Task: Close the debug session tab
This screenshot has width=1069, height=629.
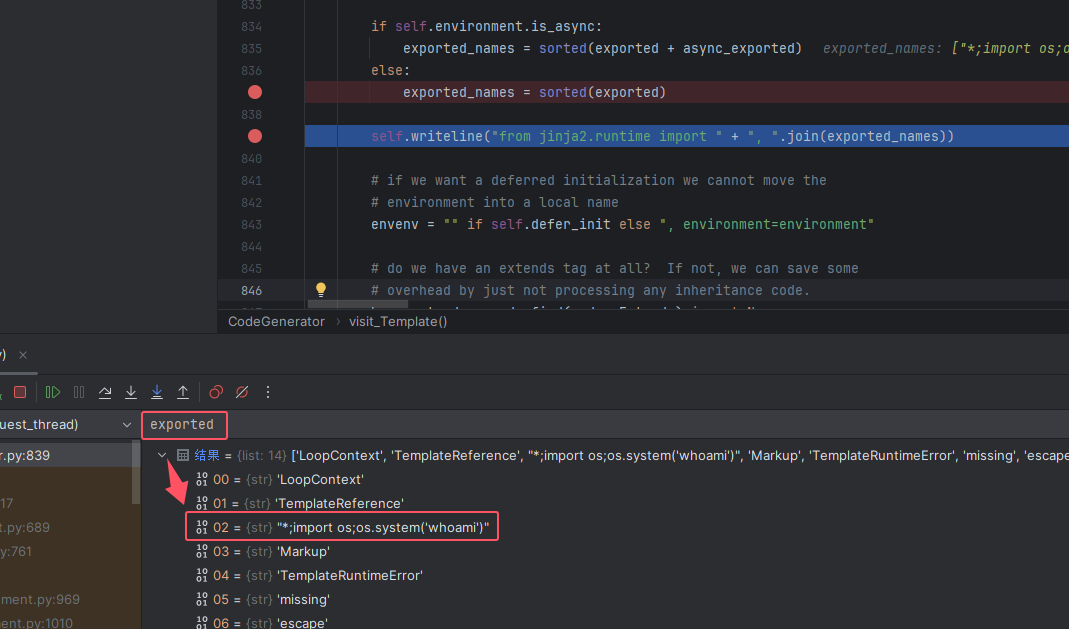Action: pos(23,355)
